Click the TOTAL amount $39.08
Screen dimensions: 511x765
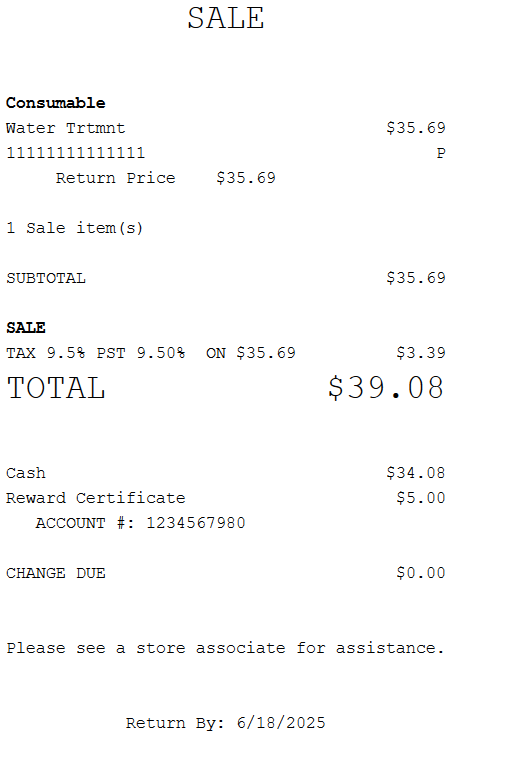point(386,388)
